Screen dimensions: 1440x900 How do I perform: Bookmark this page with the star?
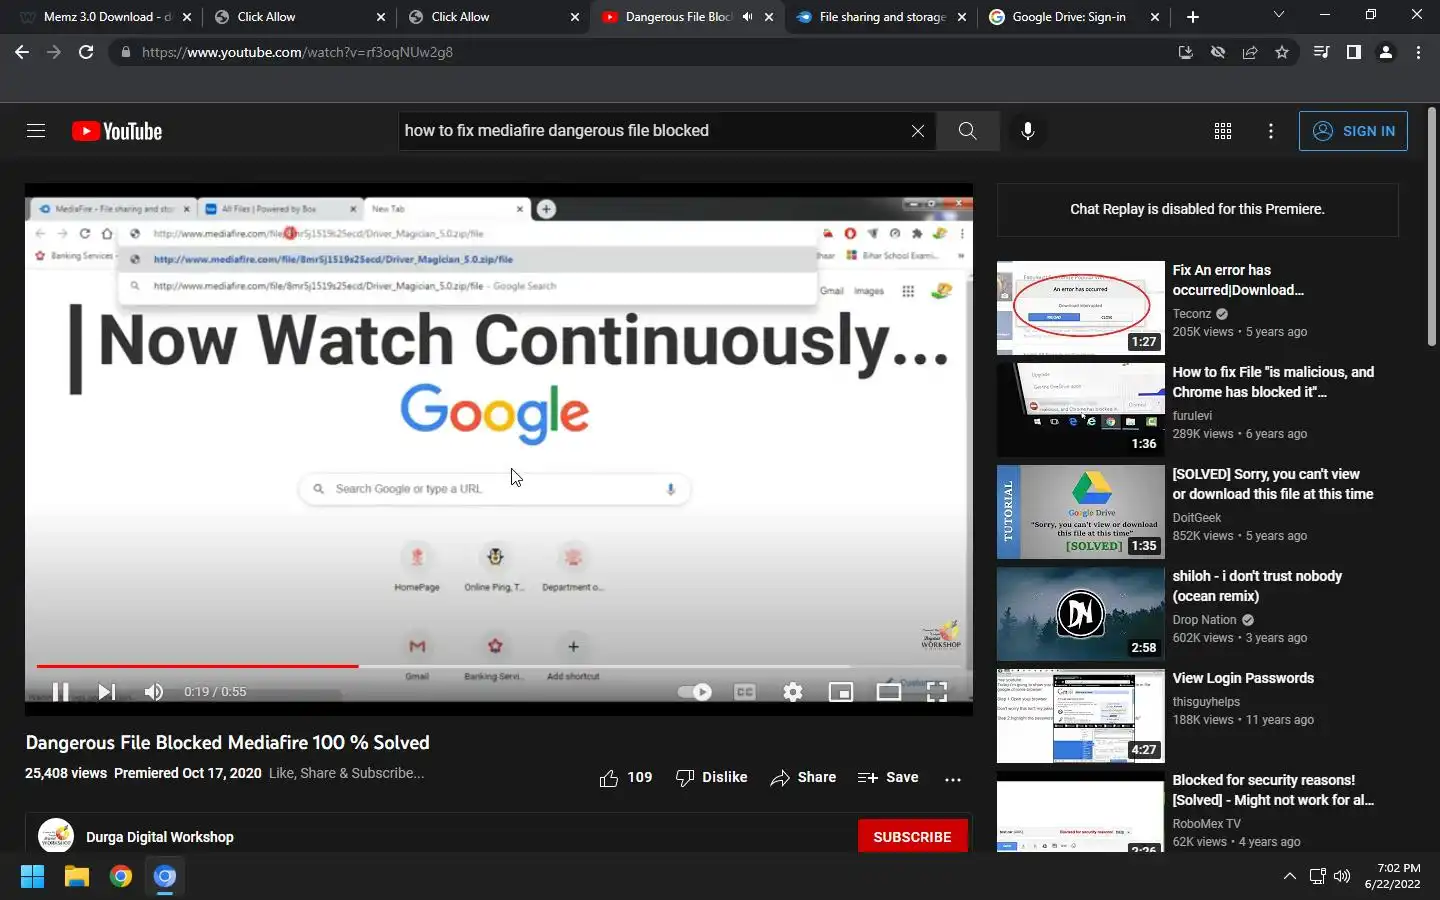pos(1282,52)
